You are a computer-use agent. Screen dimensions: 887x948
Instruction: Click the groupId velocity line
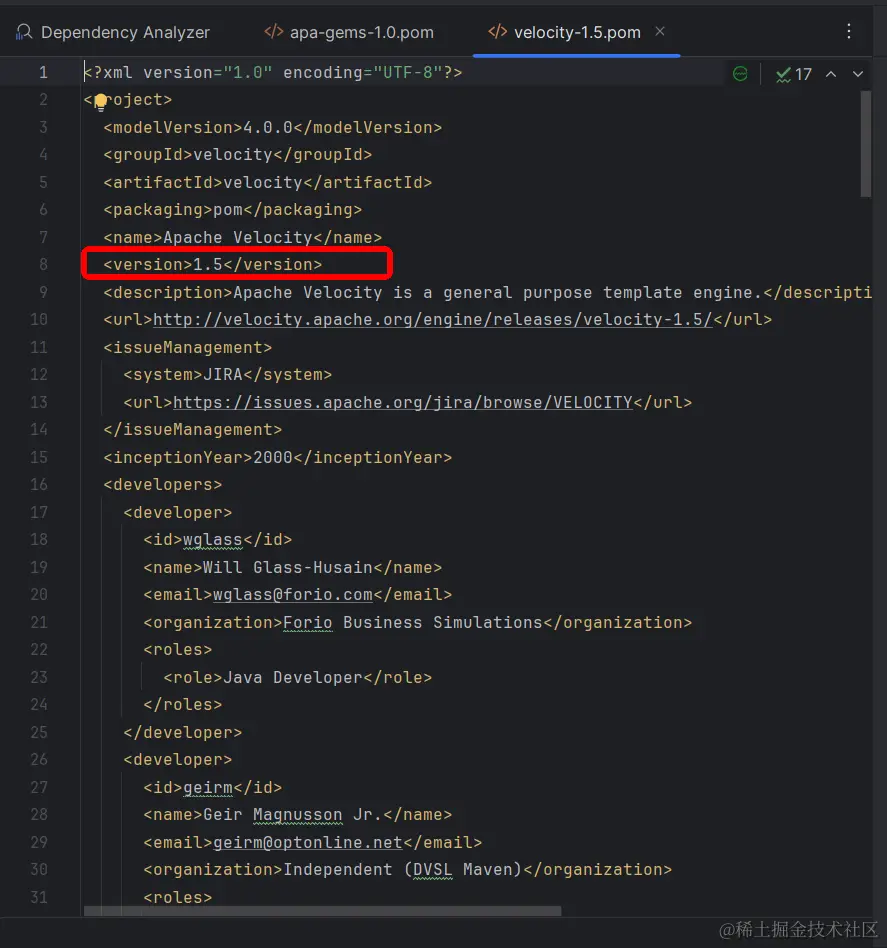coord(238,155)
